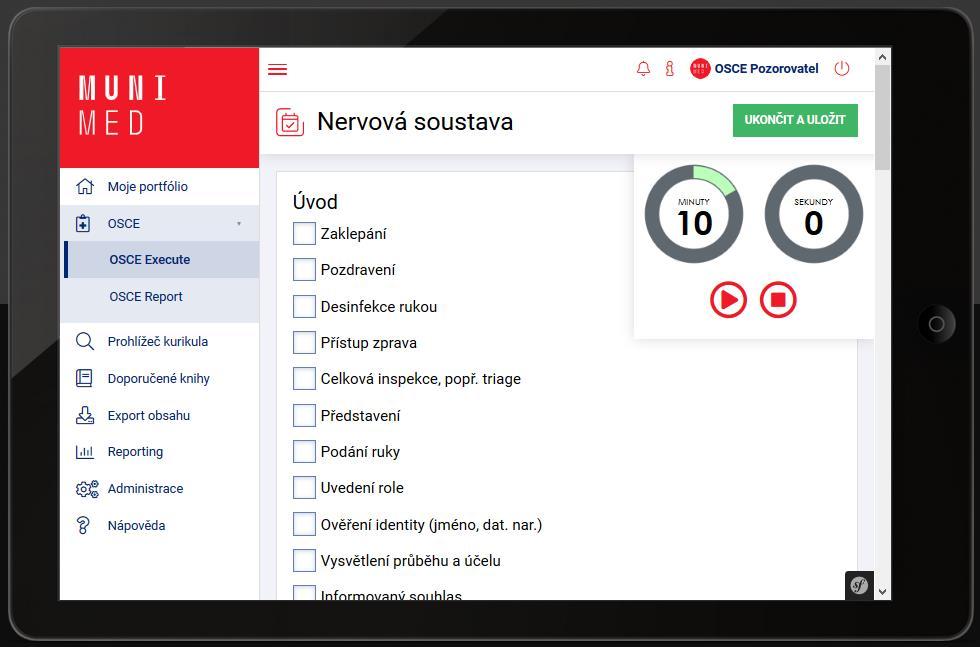
Task: Start the timer with play button
Action: click(729, 300)
